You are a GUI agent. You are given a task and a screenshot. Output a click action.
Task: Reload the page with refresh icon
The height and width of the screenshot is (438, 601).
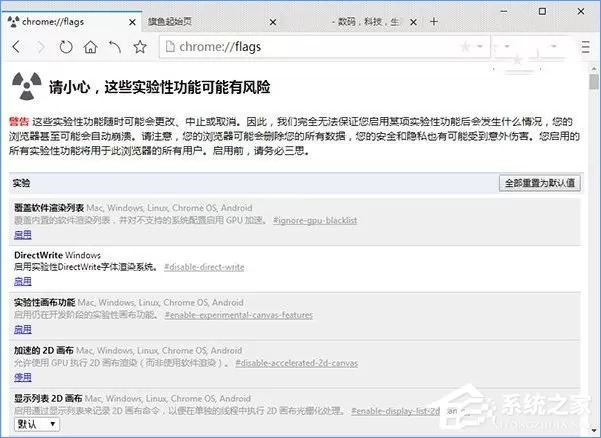pos(66,47)
